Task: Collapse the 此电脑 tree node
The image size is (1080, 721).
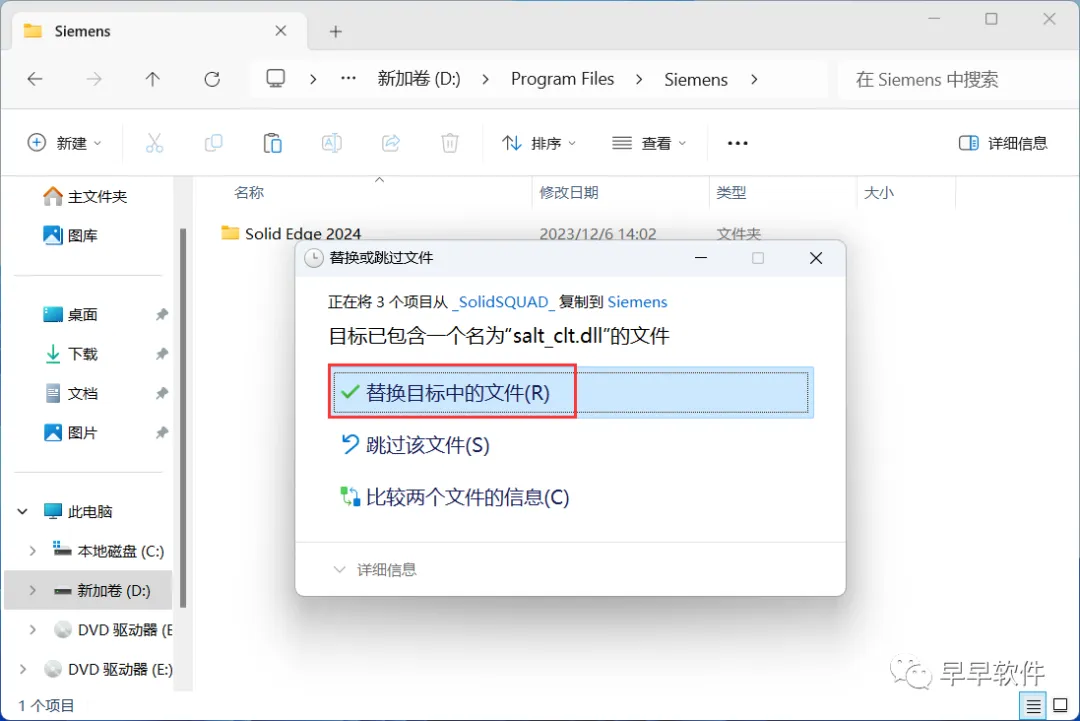Action: (x=22, y=511)
